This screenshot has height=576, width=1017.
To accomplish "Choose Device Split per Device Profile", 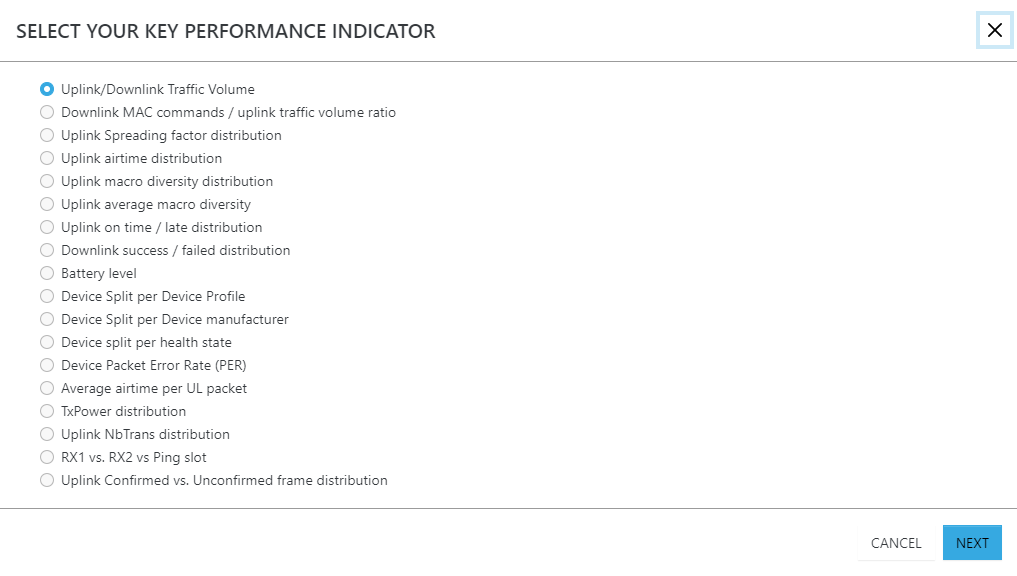I will pos(47,296).
